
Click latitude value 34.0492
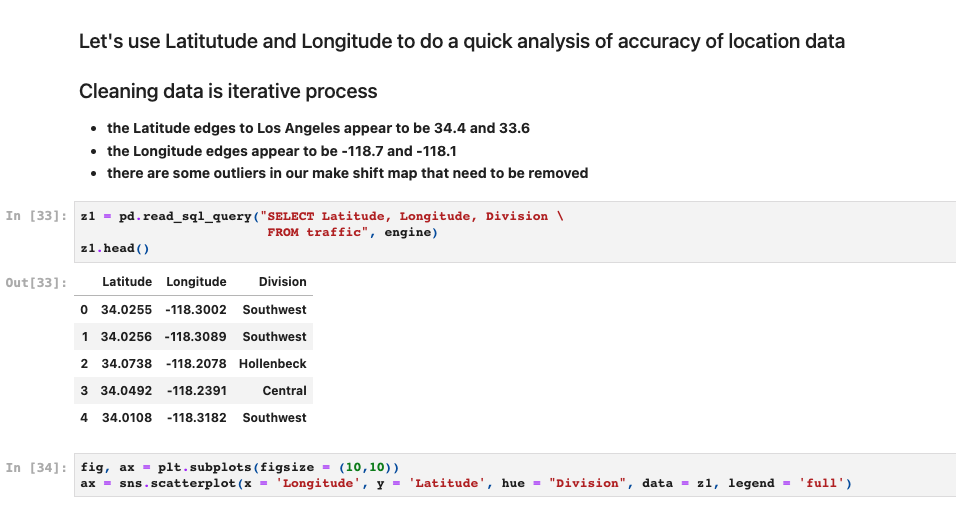[126, 391]
